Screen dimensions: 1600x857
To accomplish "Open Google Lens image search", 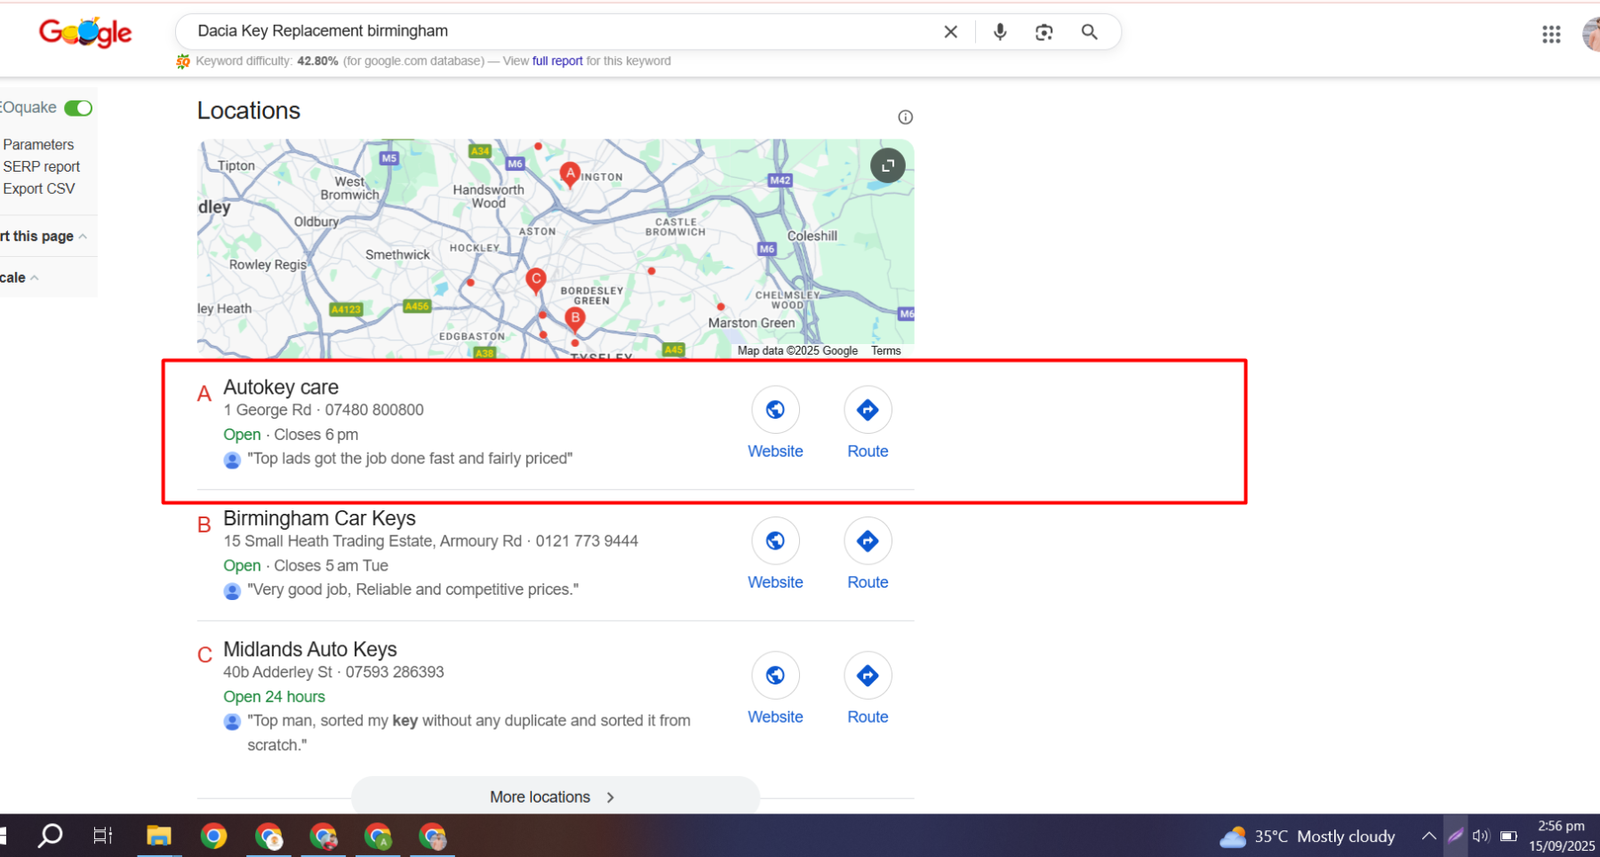I will pyautogui.click(x=1044, y=32).
